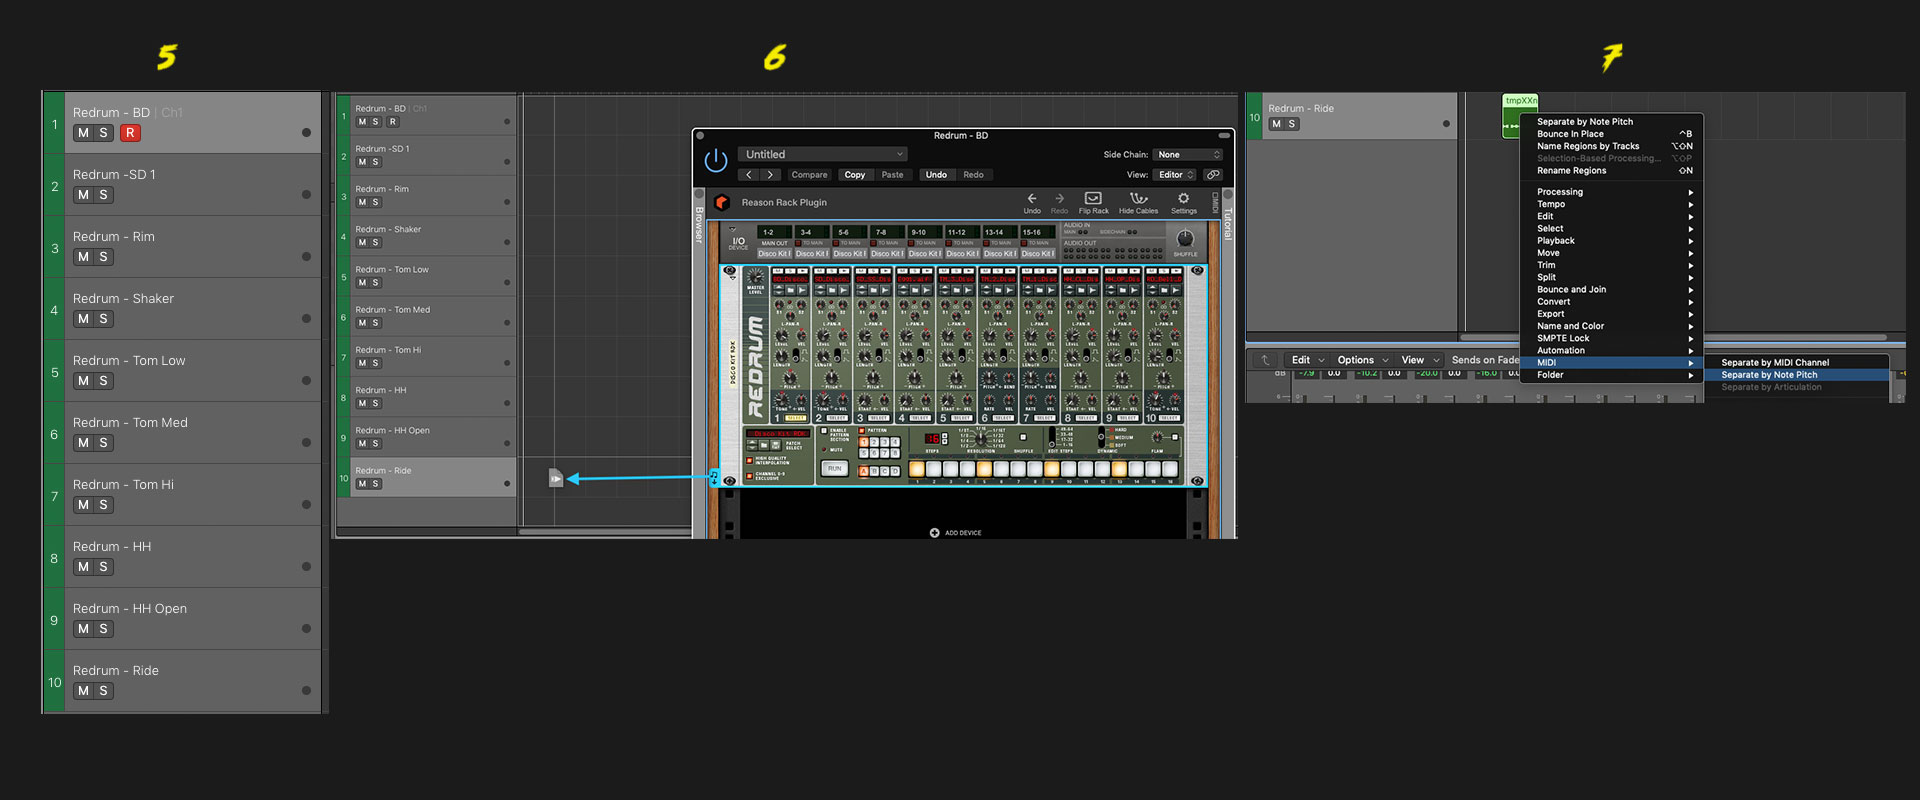This screenshot has height=800, width=1920.
Task: Solo Redrum - BD track in panel 5
Action: [103, 133]
